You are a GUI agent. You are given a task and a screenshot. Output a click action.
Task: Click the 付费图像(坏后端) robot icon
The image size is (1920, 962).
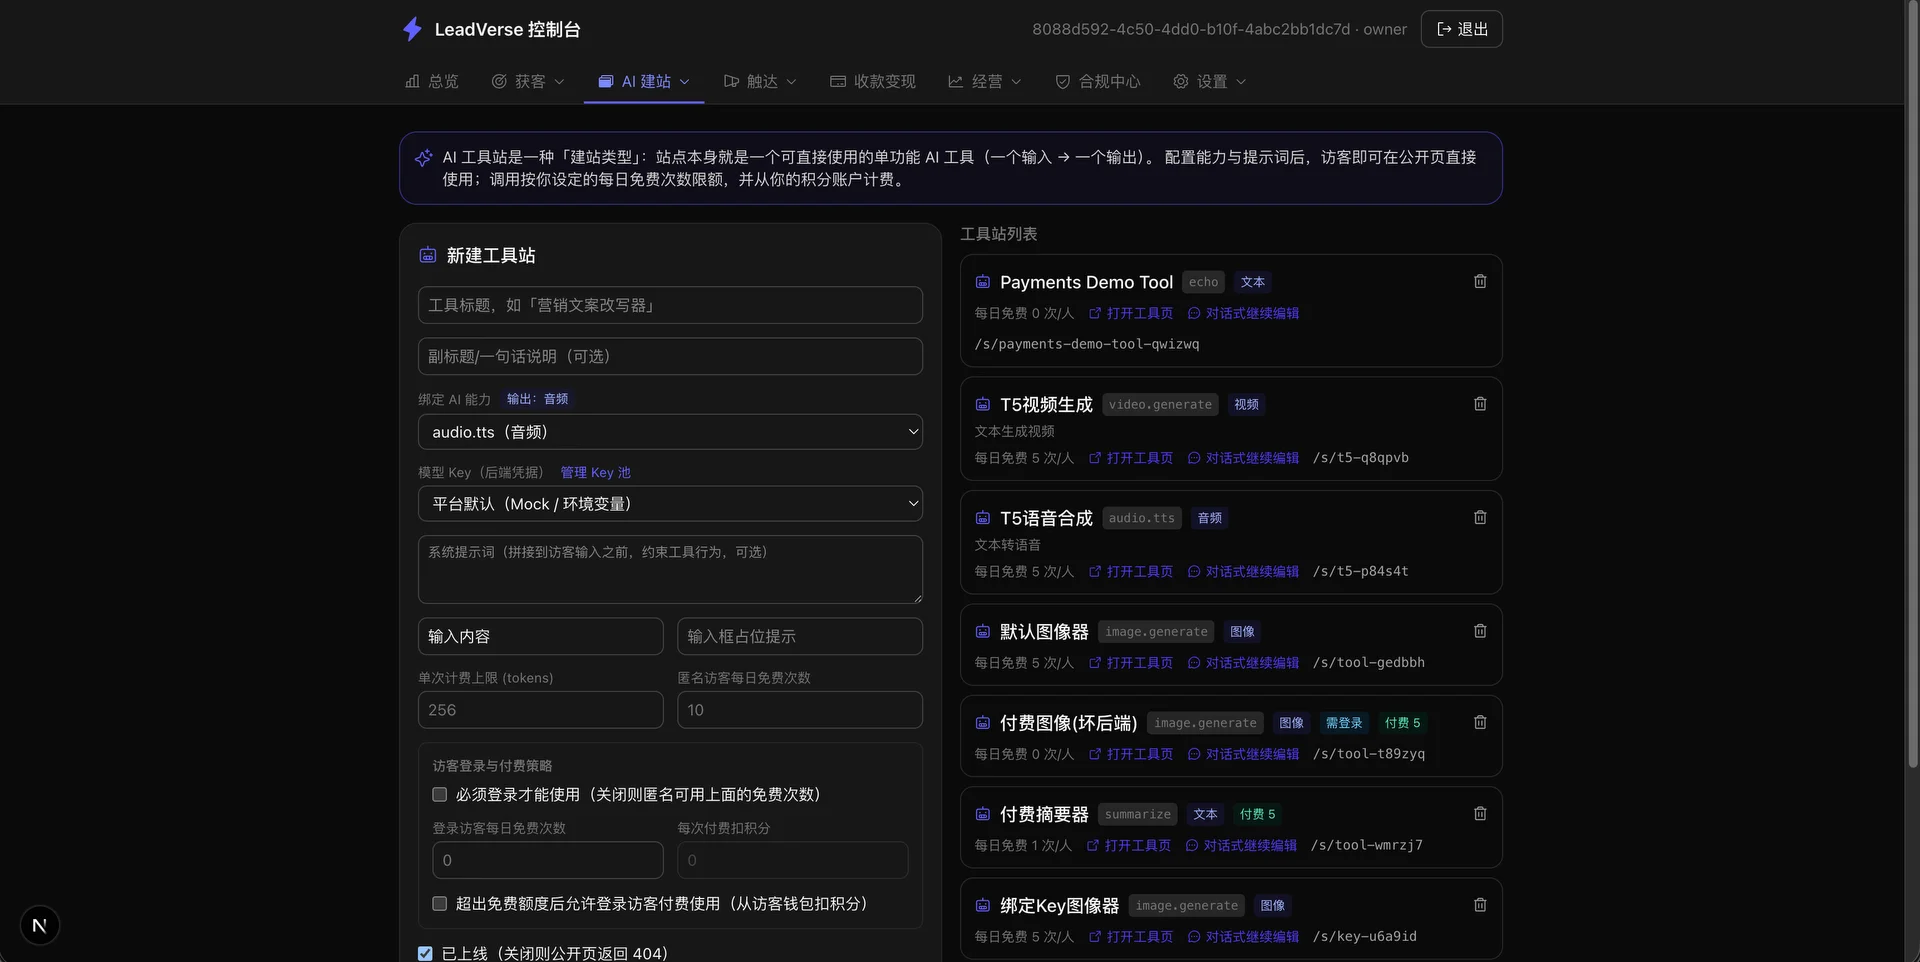[983, 723]
